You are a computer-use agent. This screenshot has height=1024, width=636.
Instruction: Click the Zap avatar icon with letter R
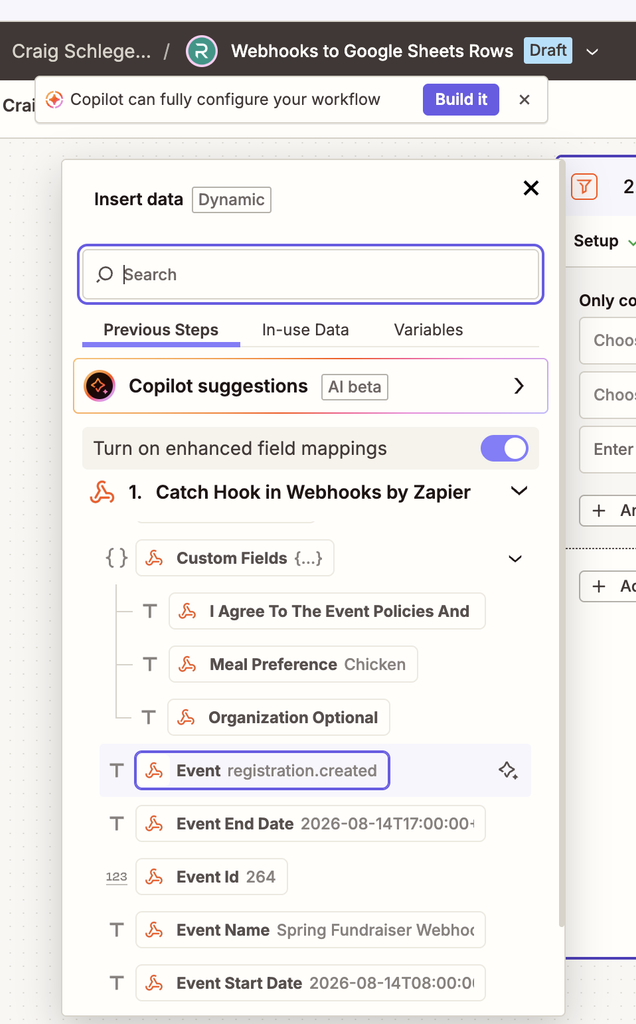201,51
